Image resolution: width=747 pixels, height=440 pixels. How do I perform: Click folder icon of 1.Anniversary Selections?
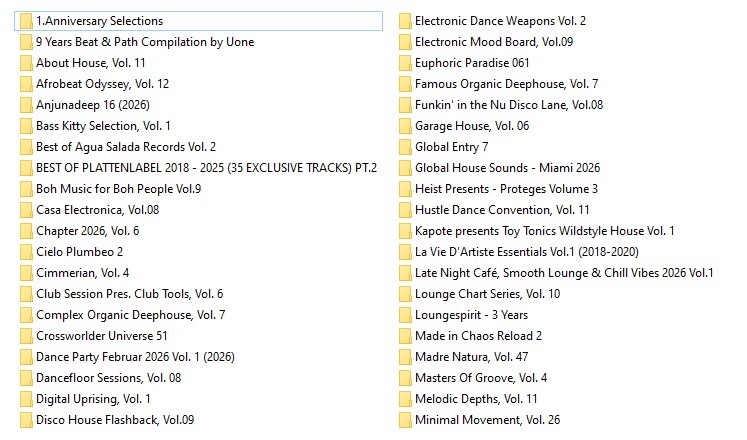[x=26, y=21]
